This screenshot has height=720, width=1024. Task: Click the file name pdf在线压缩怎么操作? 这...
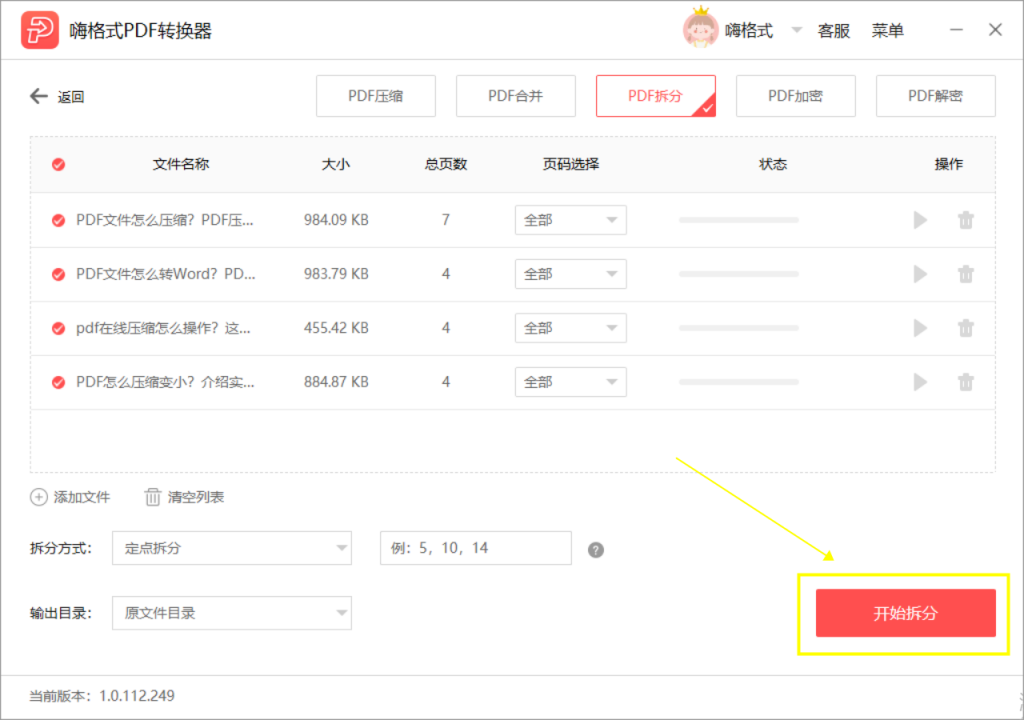[x=163, y=328]
